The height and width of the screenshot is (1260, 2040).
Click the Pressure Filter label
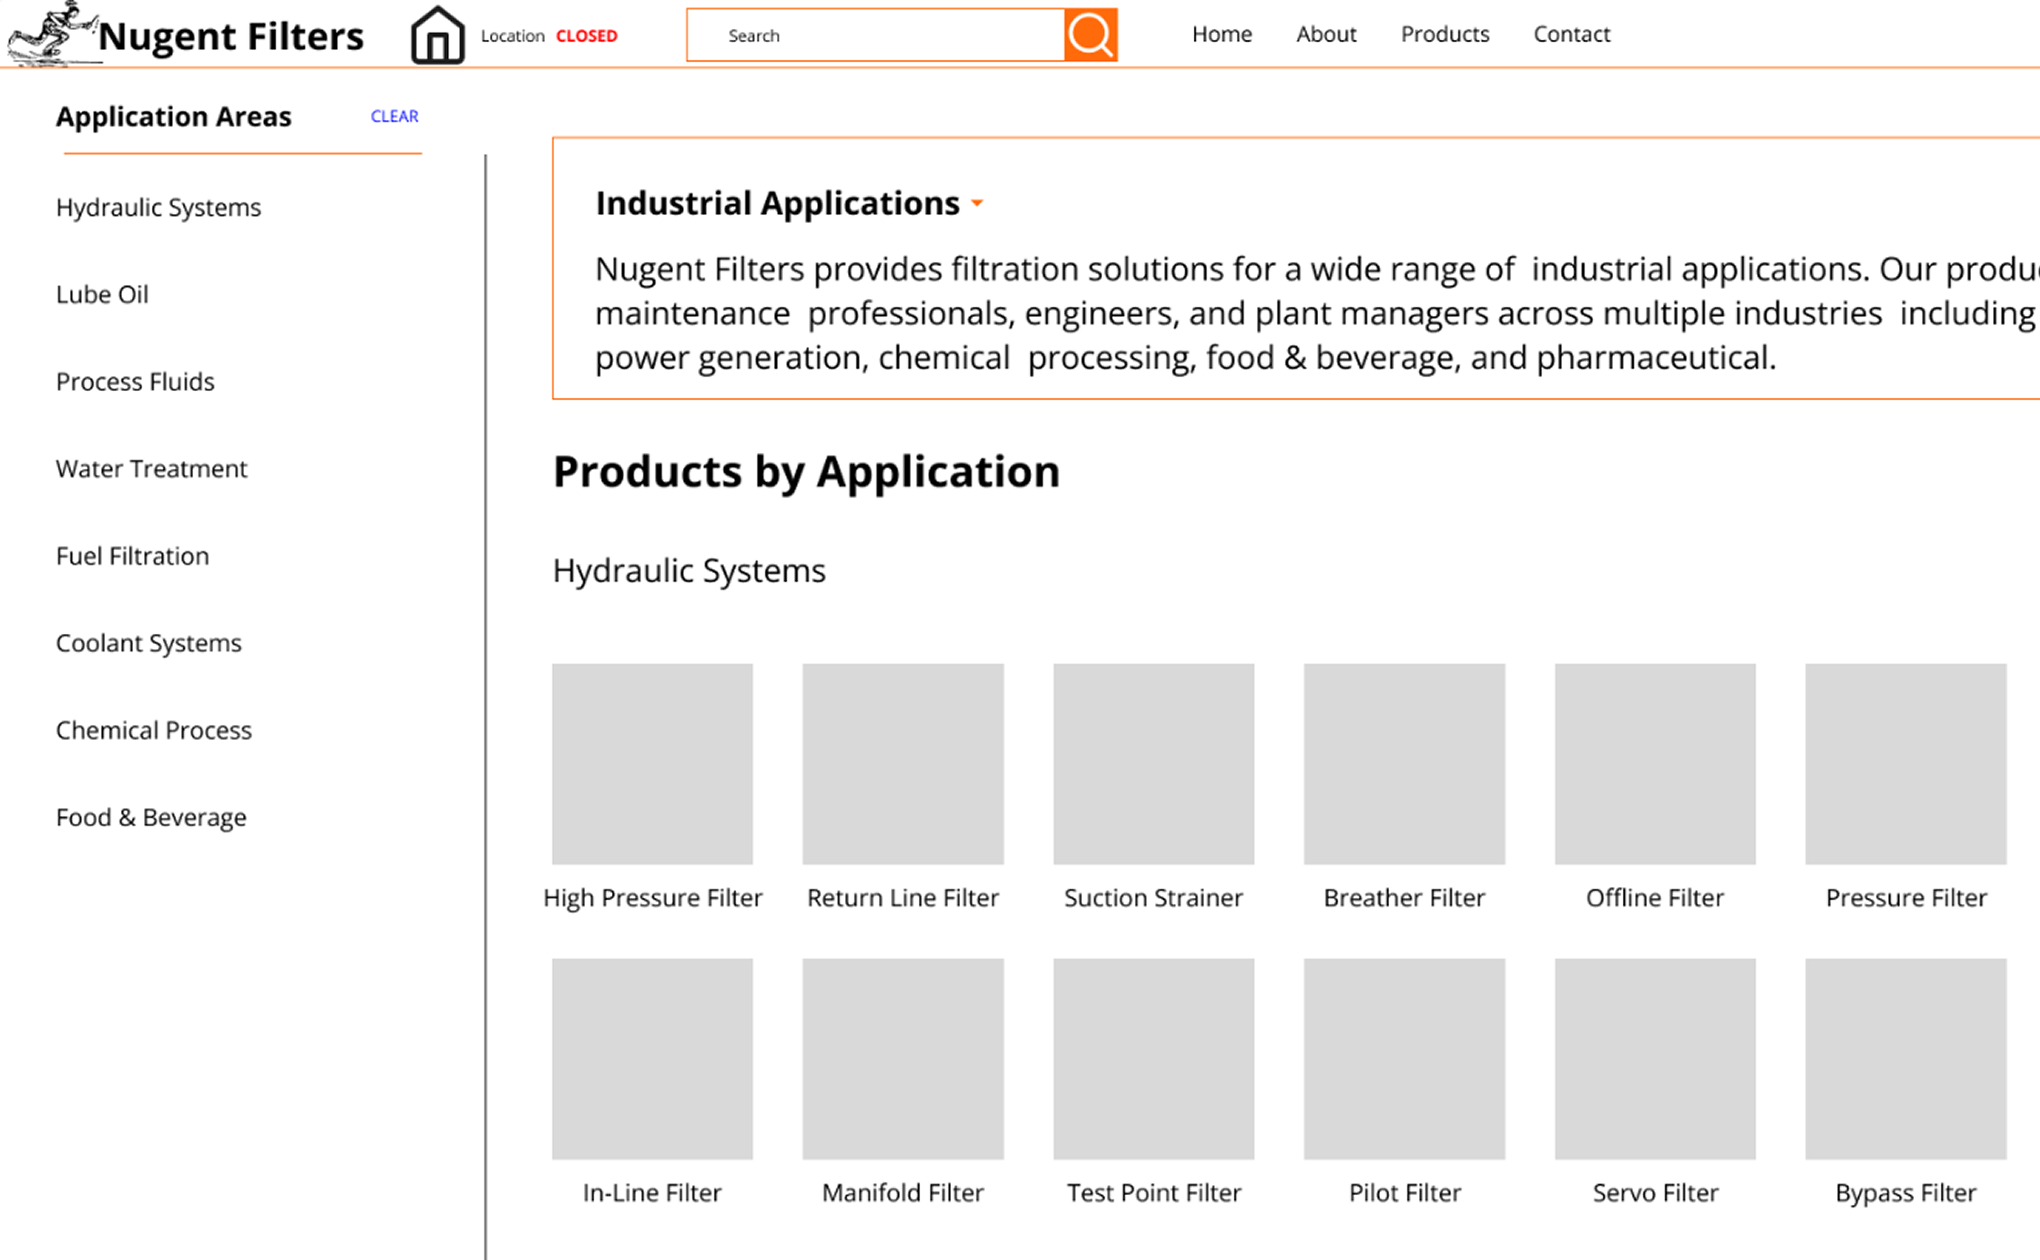click(1906, 898)
